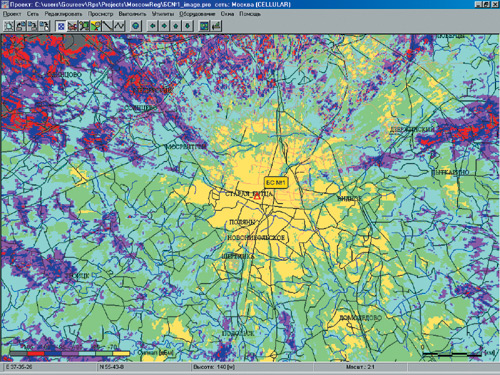Pan map down with down arrow icon
Image resolution: width=500 pixels, height=375 pixels.
point(187,26)
